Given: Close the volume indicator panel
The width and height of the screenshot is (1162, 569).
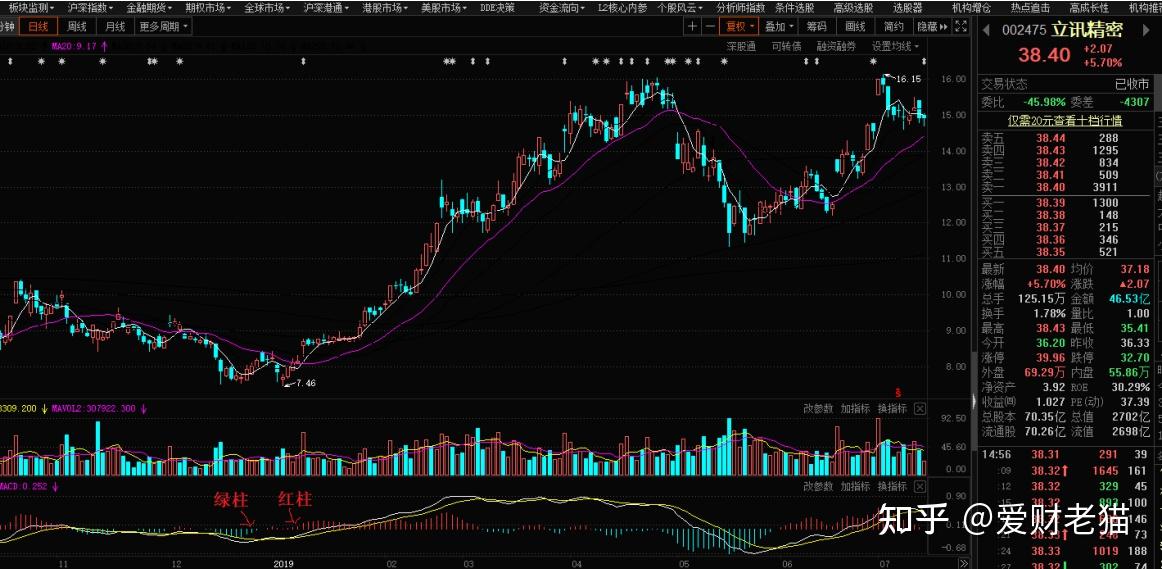Looking at the screenshot, I should click(x=920, y=408).
